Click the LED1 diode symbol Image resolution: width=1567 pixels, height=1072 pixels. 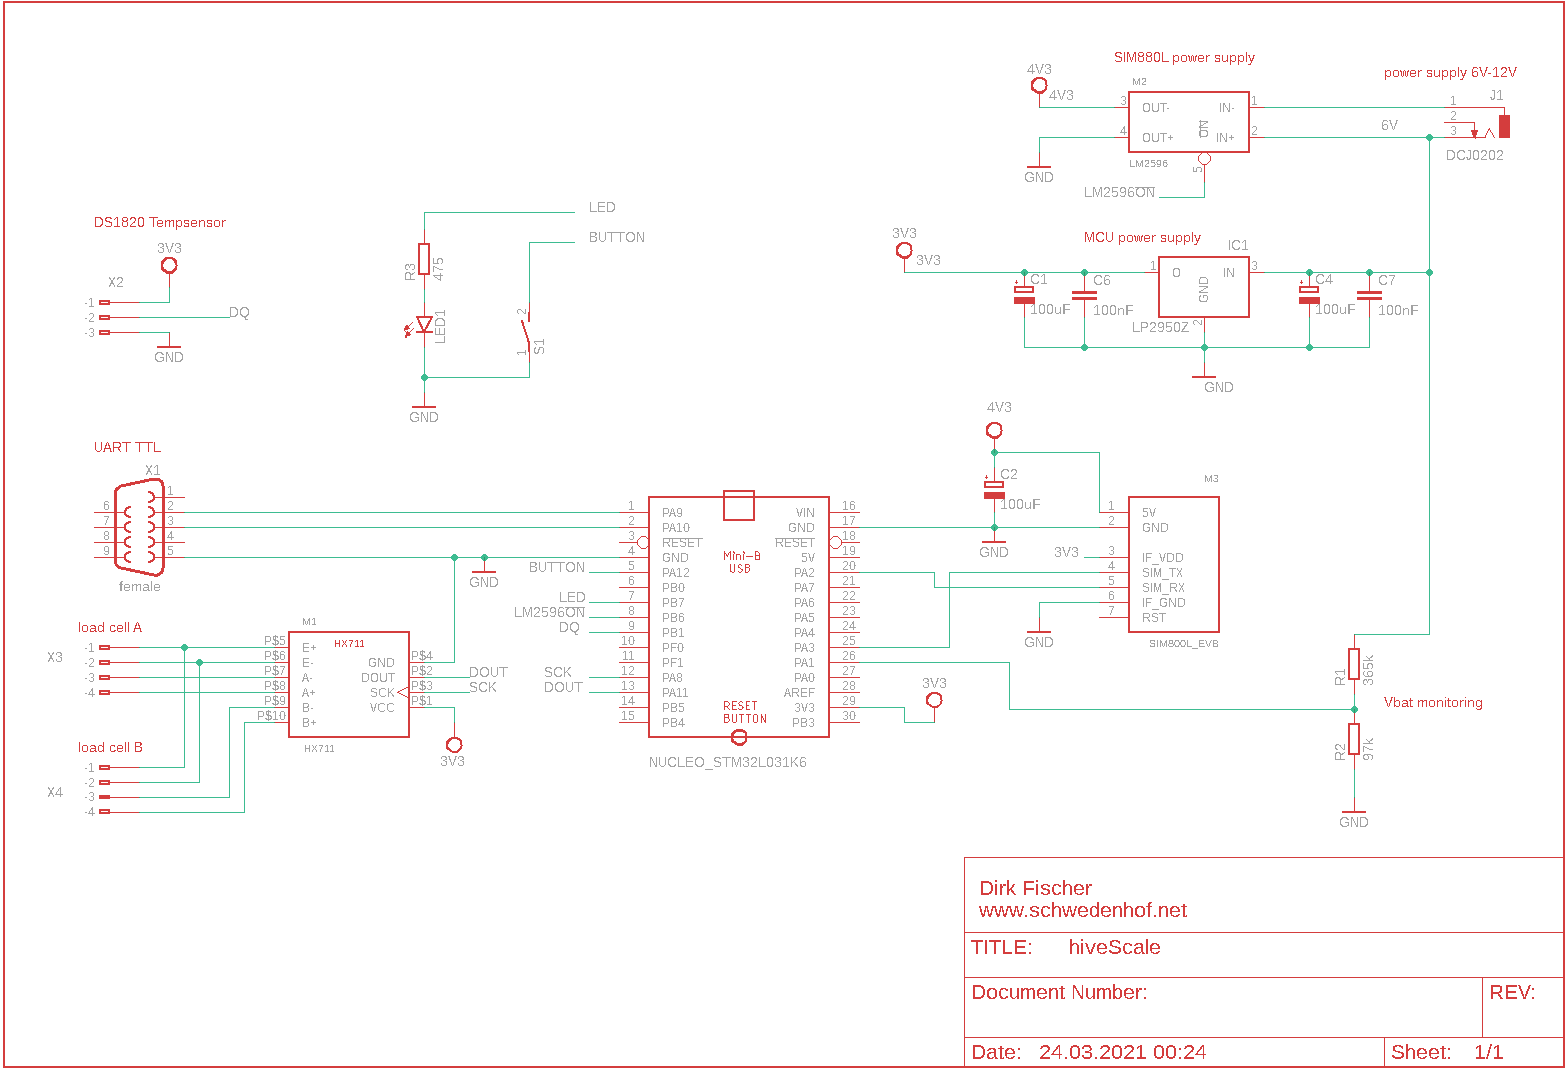point(424,324)
